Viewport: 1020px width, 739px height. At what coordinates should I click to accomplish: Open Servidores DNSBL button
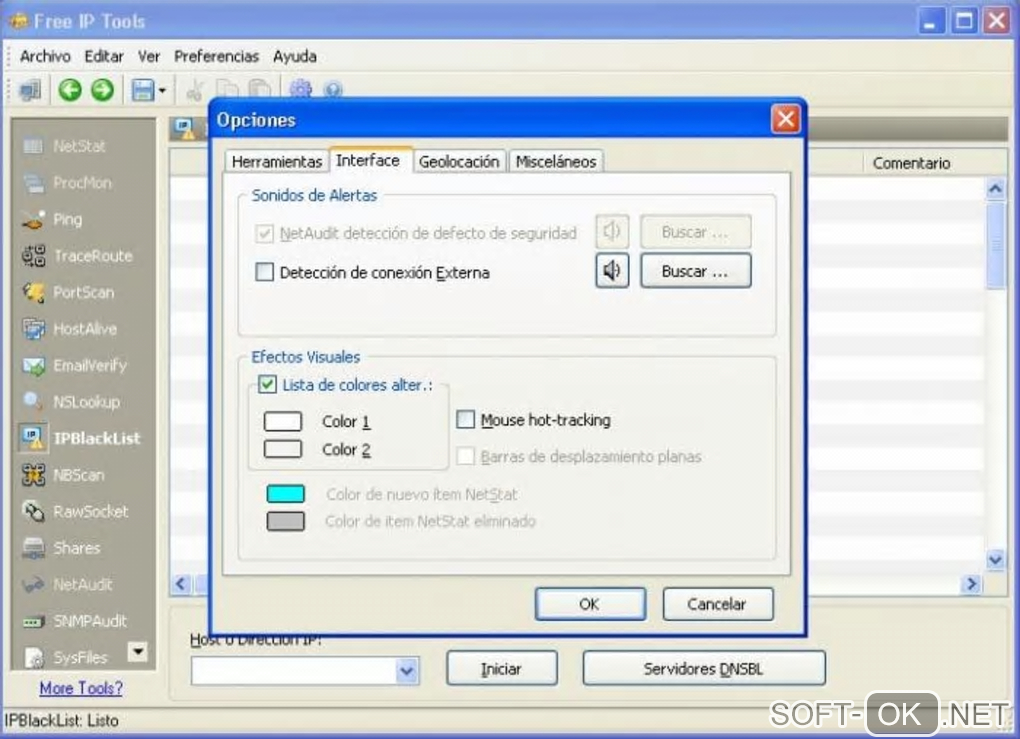point(704,668)
